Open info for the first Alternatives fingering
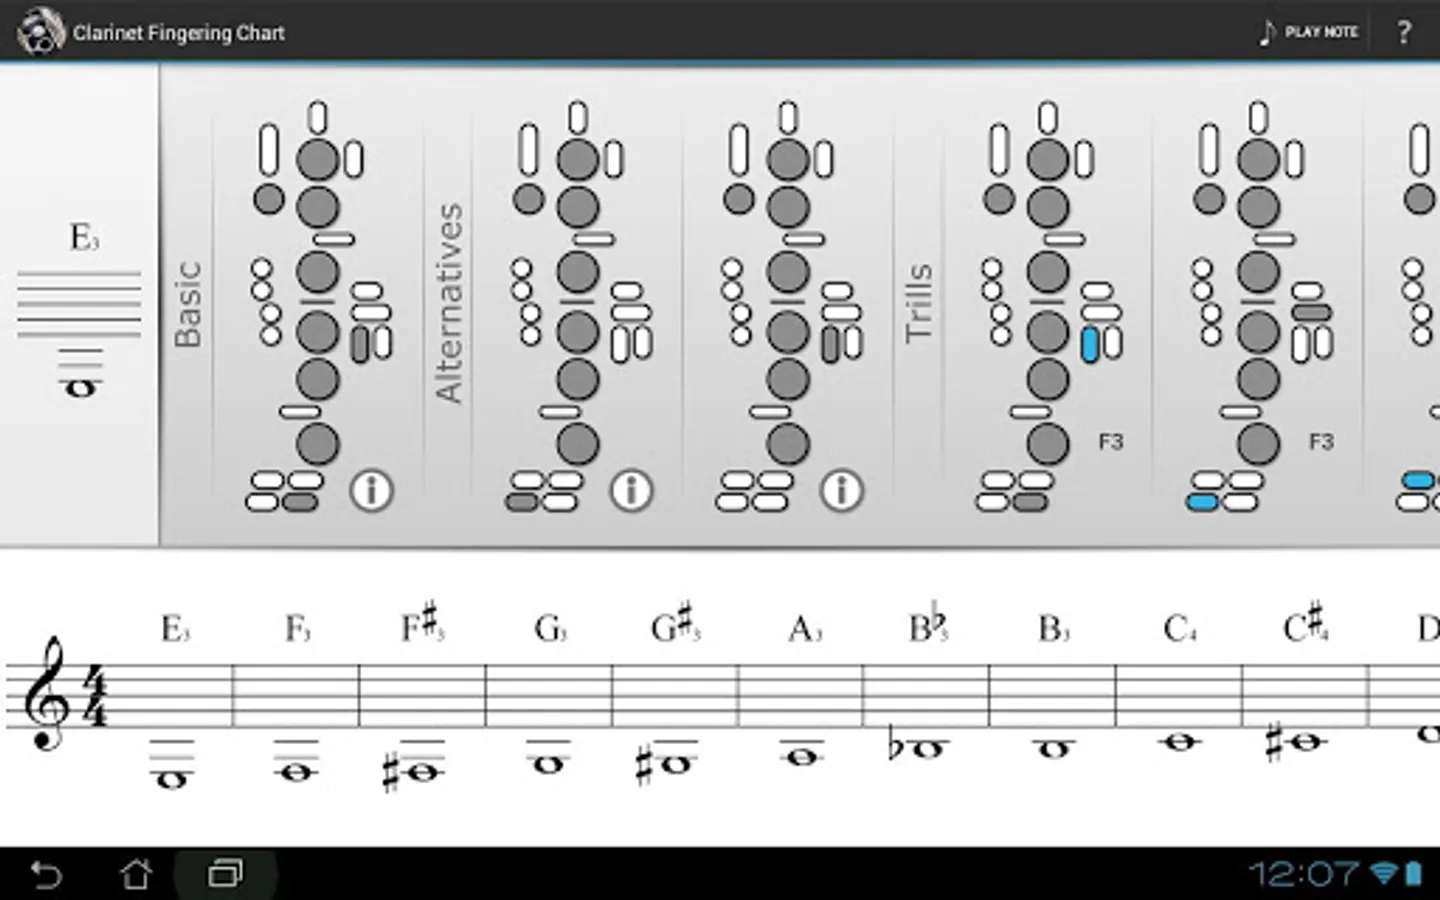 pyautogui.click(x=631, y=490)
